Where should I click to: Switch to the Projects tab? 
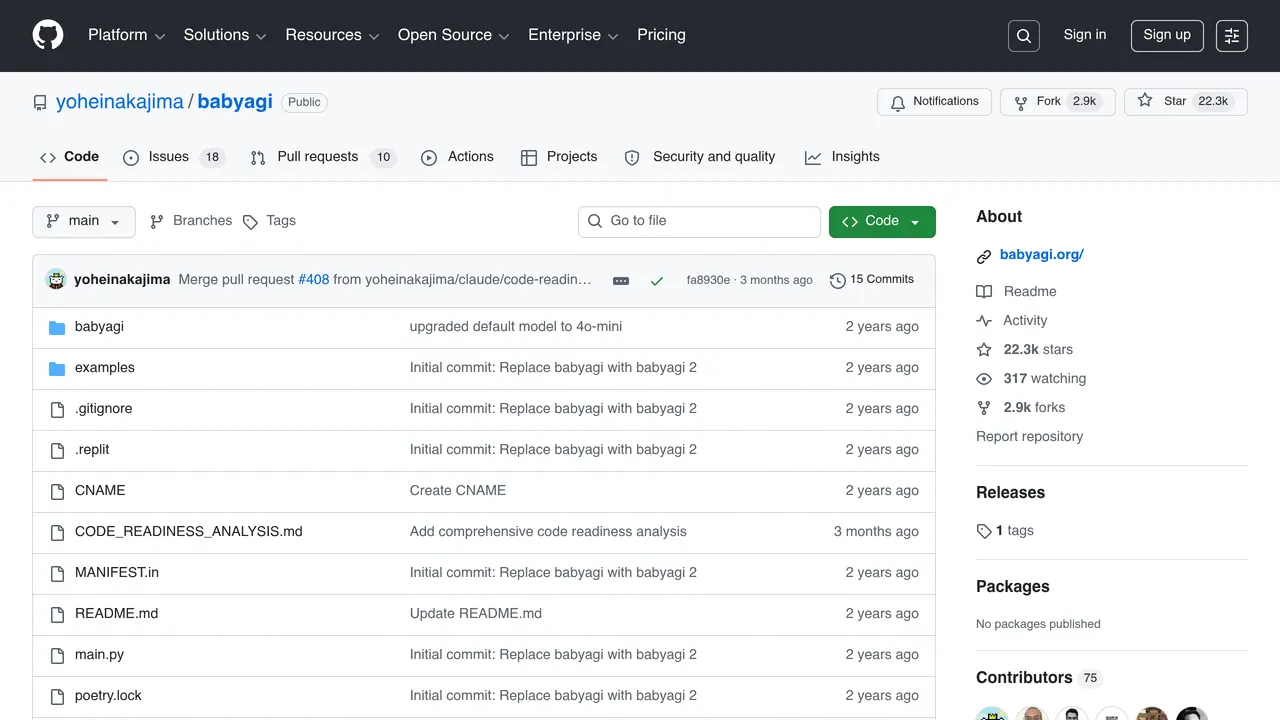pyautogui.click(x=559, y=157)
